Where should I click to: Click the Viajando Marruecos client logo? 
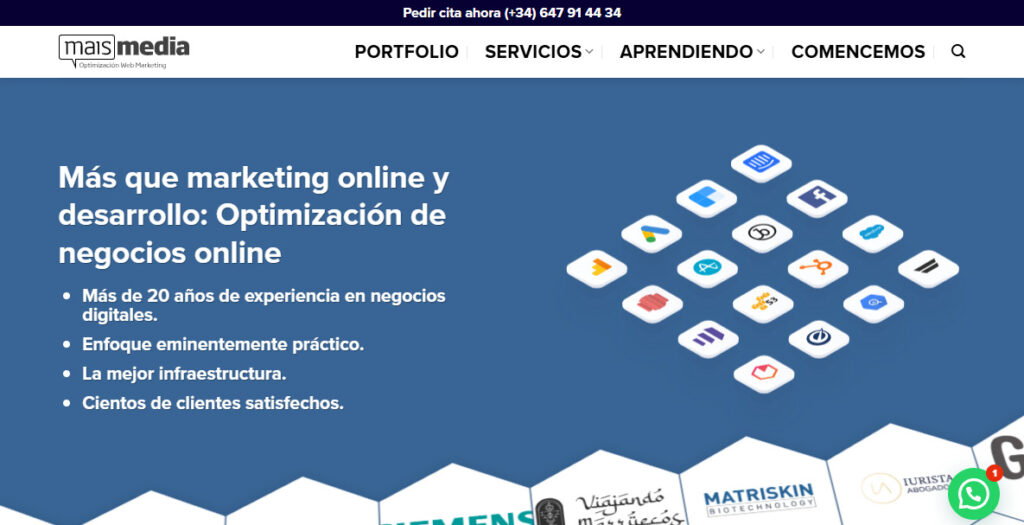tap(611, 507)
